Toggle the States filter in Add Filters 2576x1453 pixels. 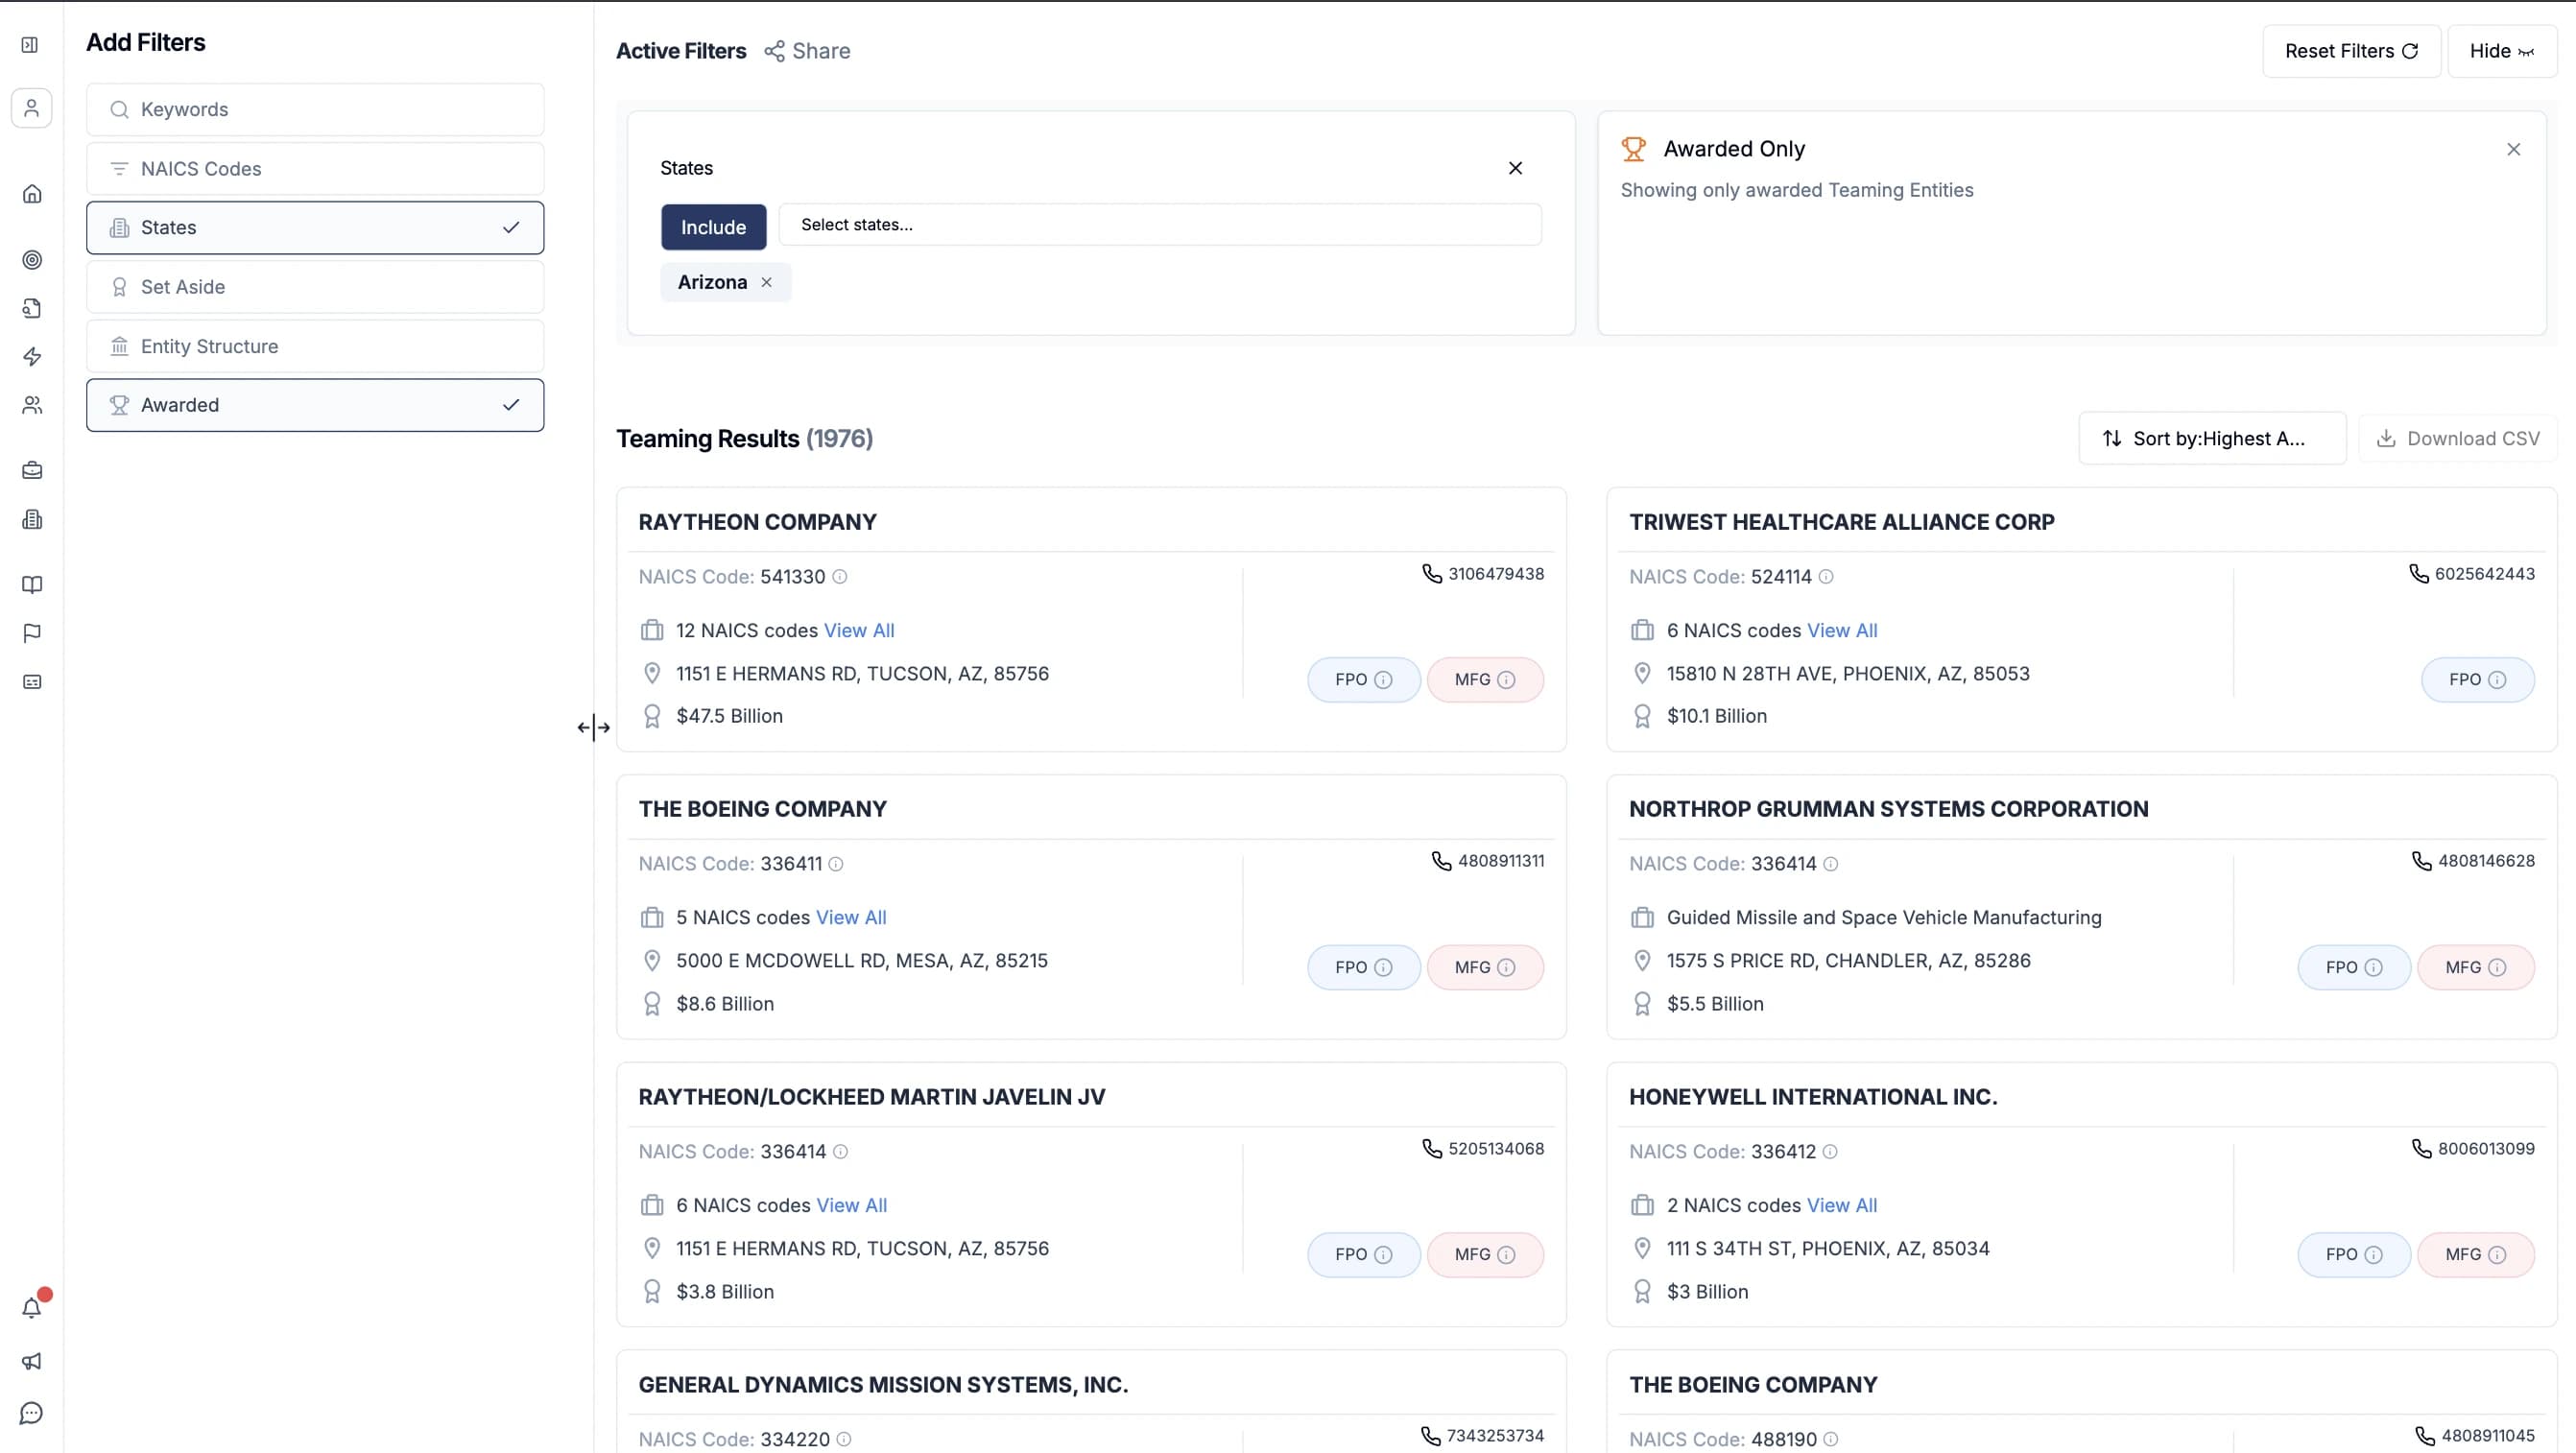315,228
